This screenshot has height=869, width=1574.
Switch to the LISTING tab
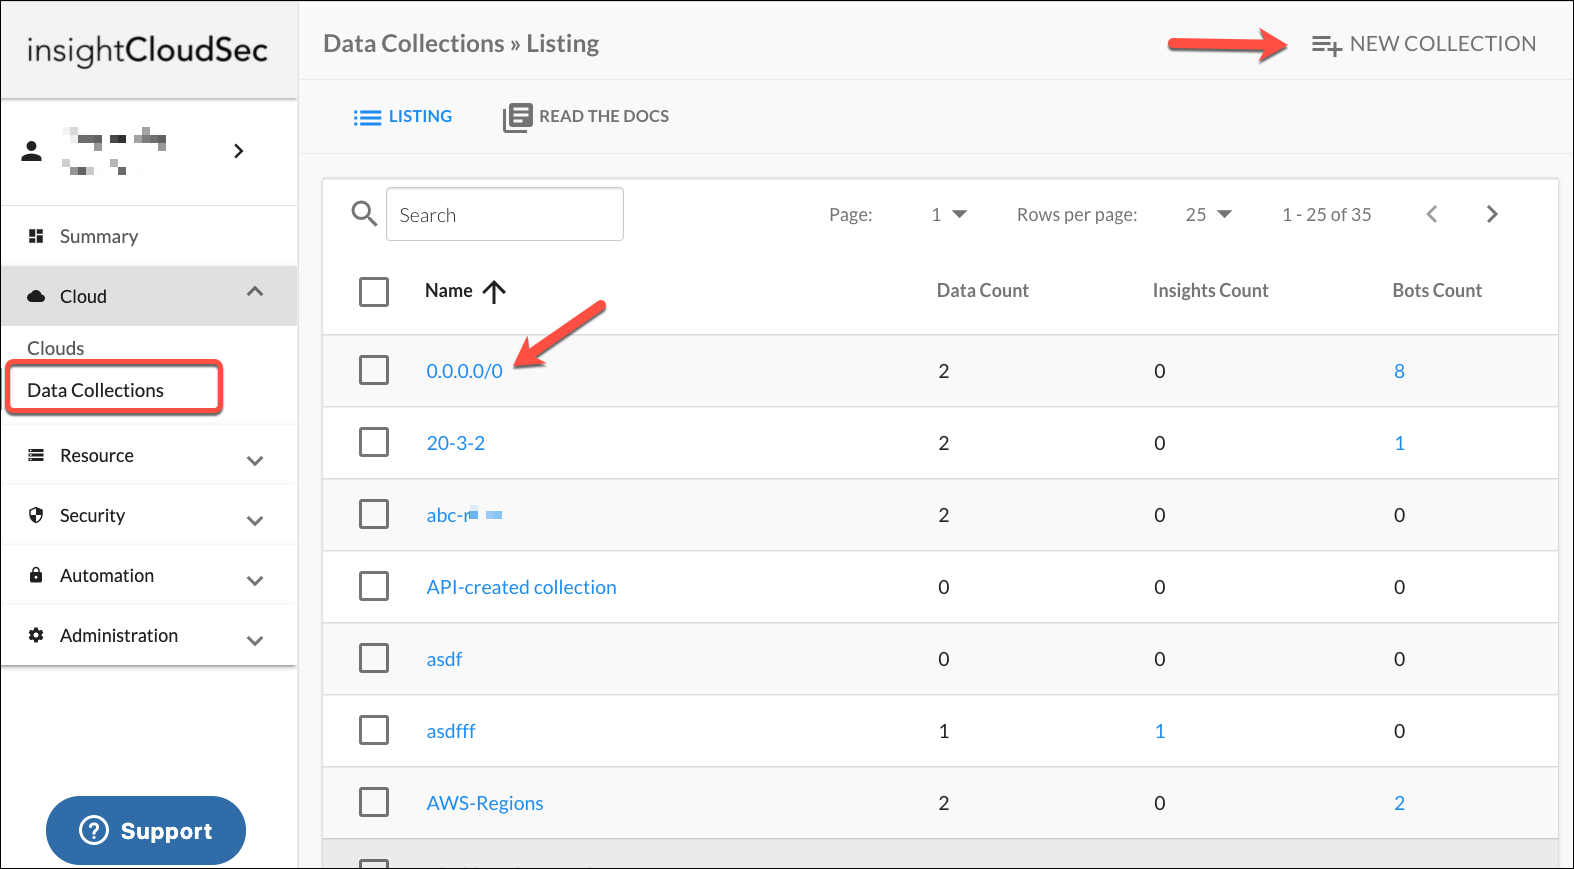403,117
